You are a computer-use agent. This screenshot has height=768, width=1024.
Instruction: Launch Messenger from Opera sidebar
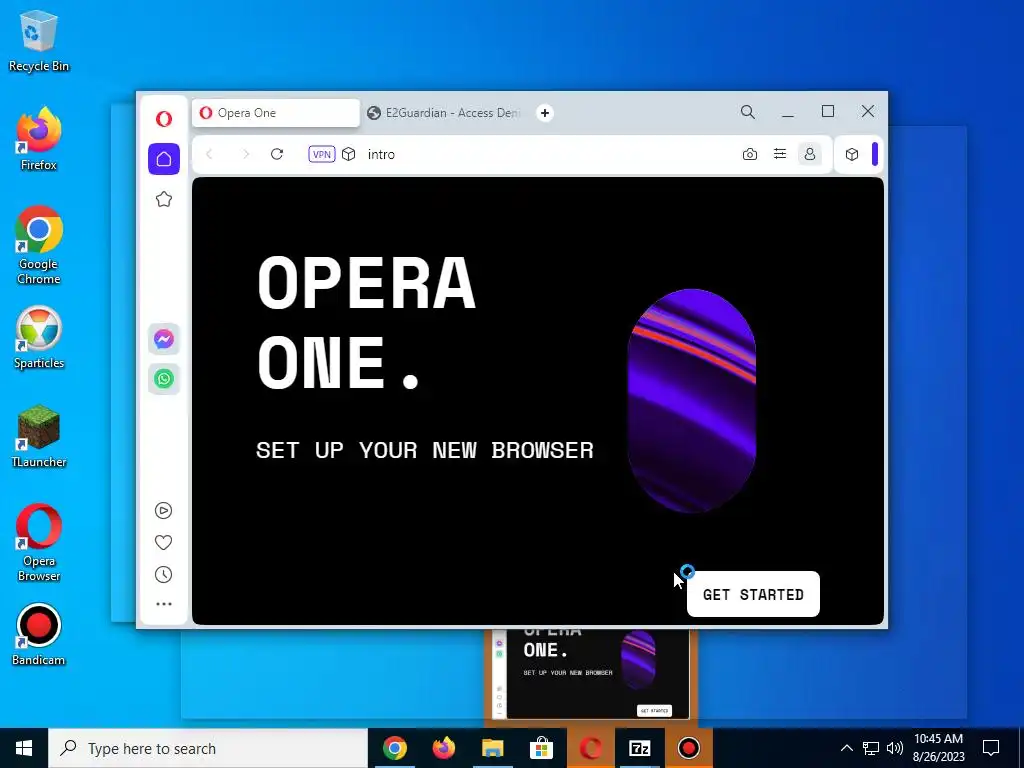point(164,339)
